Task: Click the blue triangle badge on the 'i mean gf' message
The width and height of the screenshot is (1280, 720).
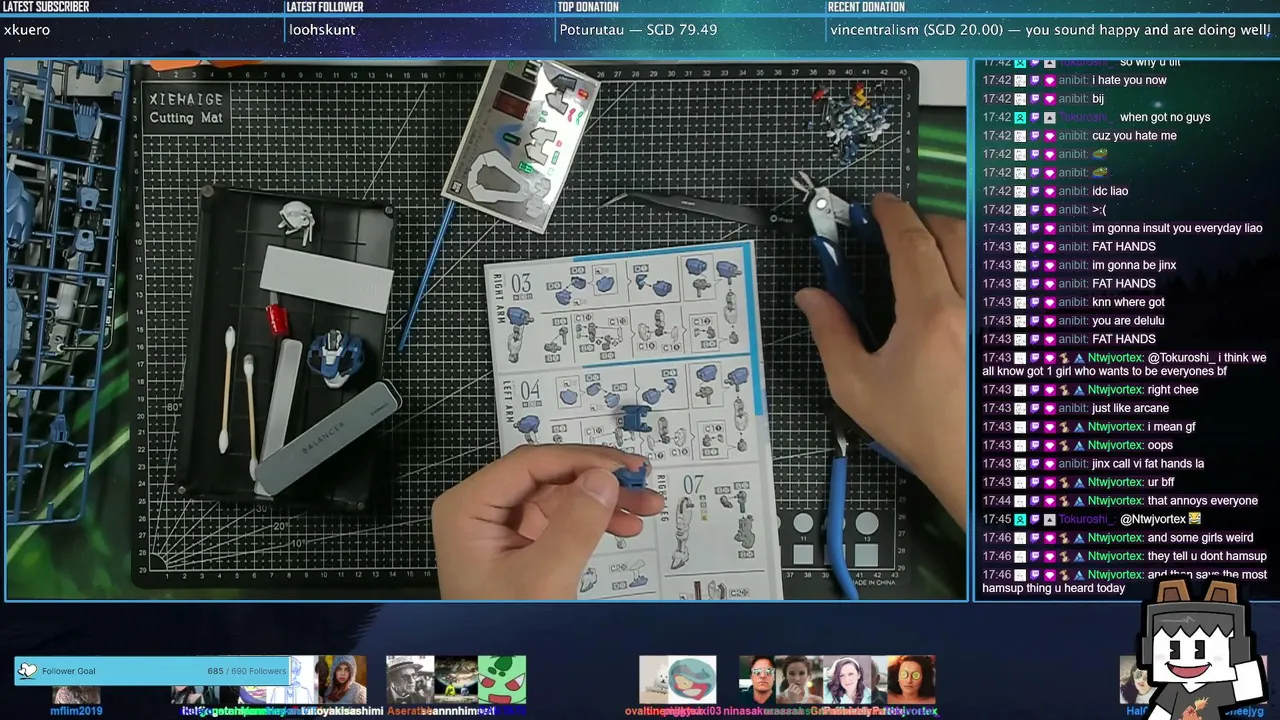Action: [x=1079, y=427]
